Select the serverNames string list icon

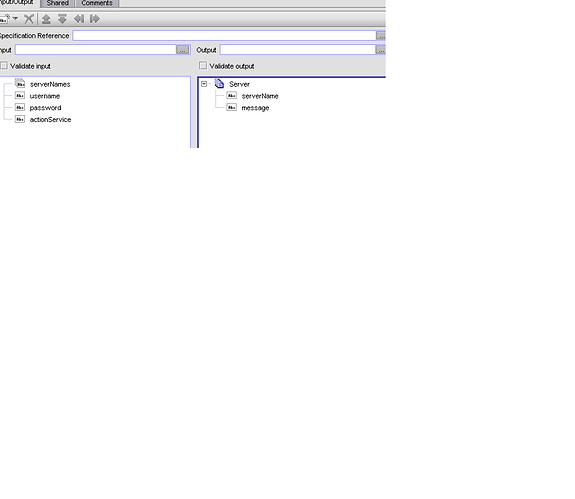pyautogui.click(x=20, y=84)
